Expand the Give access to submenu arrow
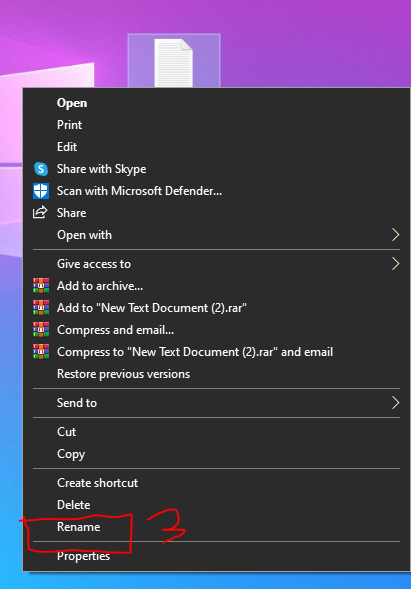The height and width of the screenshot is (589, 411). click(x=395, y=264)
